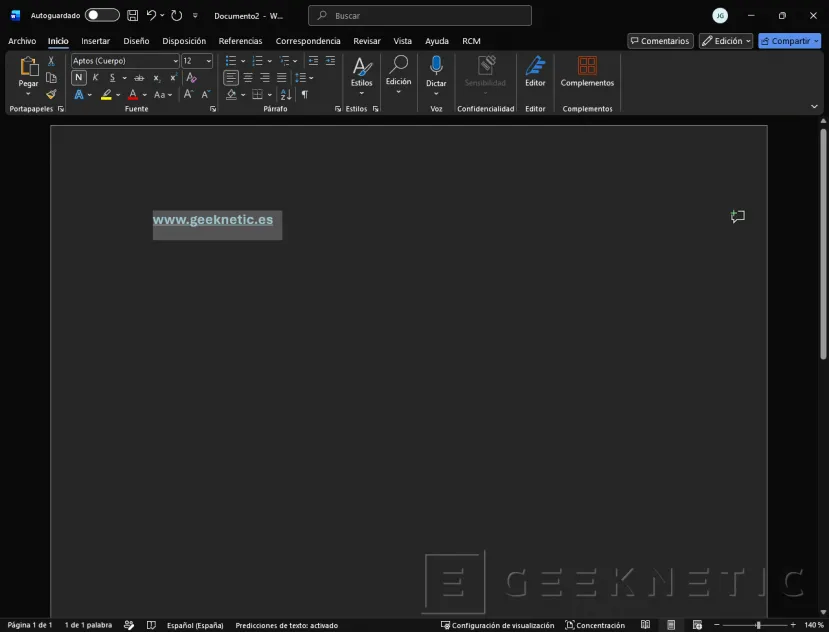Open the change case Aa dropdown

[x=163, y=95]
